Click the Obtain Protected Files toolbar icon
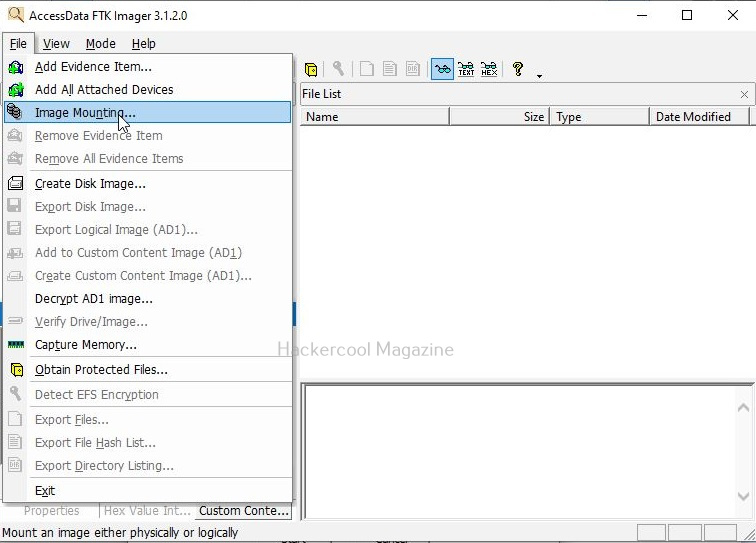Viewport: 756px width, 543px height. 312,69
